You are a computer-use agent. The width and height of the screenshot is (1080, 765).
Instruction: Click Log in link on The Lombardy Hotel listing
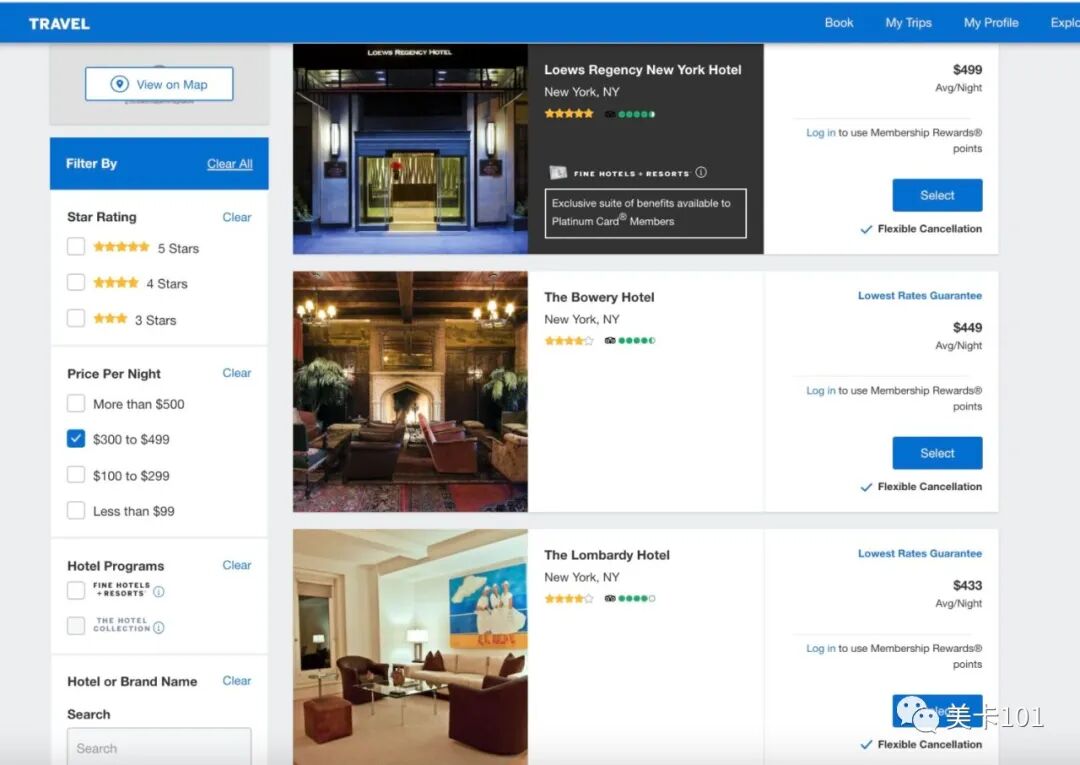coord(821,649)
